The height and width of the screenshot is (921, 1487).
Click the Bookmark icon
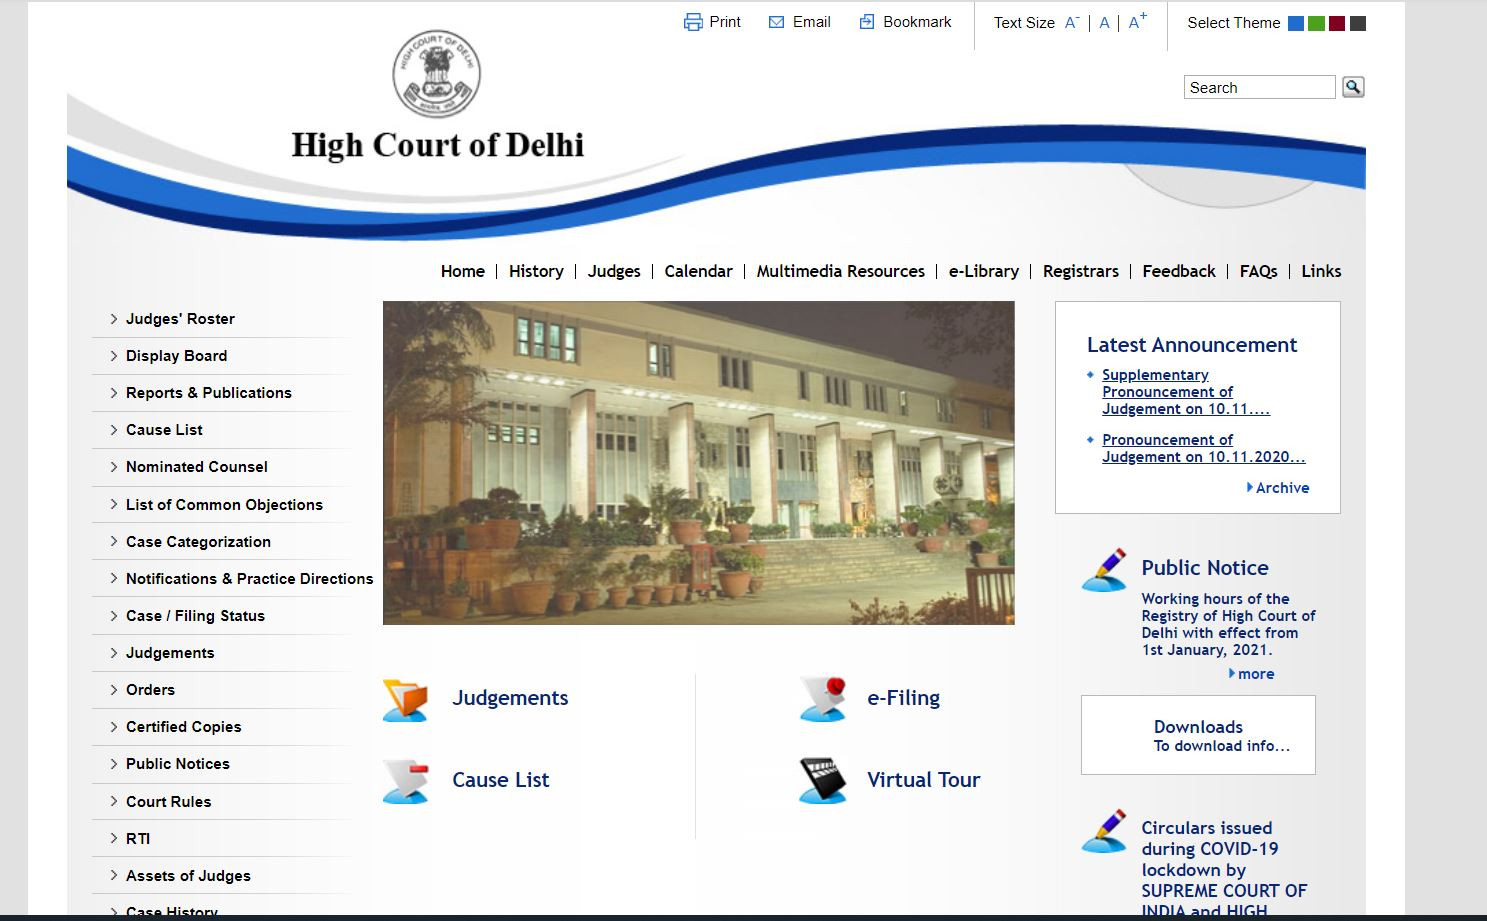(x=867, y=22)
